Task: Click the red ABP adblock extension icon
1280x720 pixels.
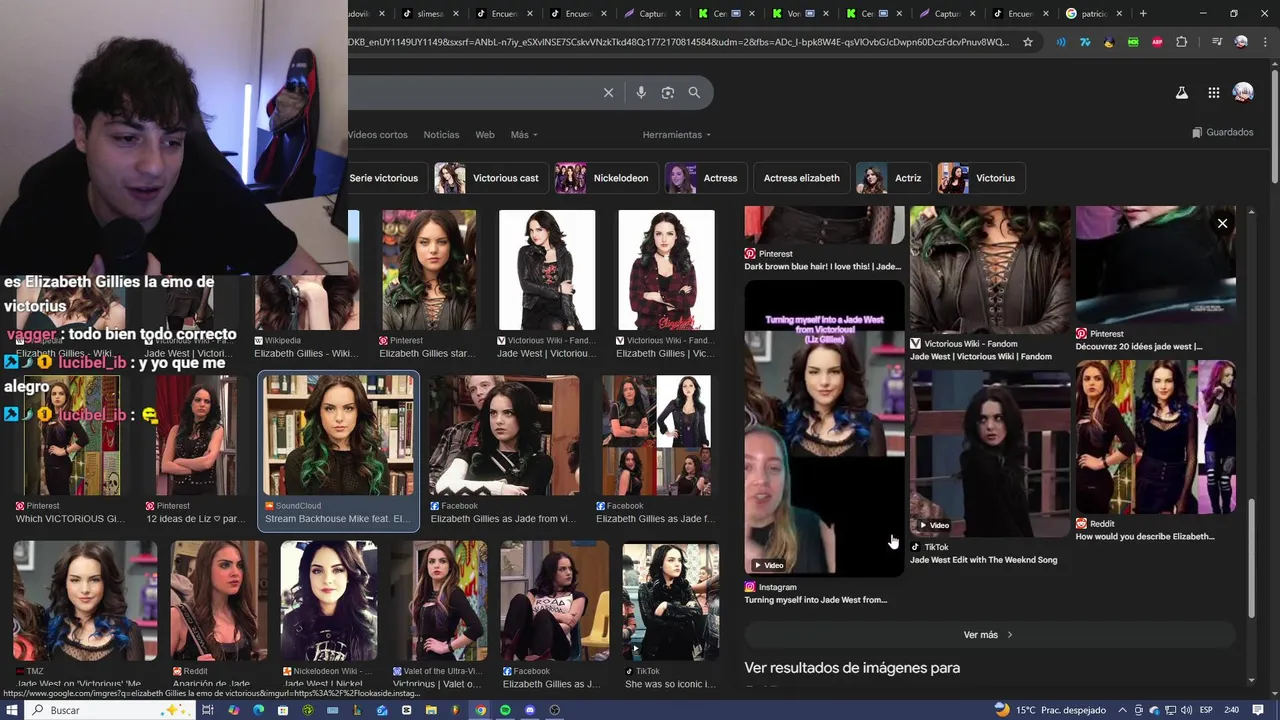Action: pyautogui.click(x=1157, y=42)
